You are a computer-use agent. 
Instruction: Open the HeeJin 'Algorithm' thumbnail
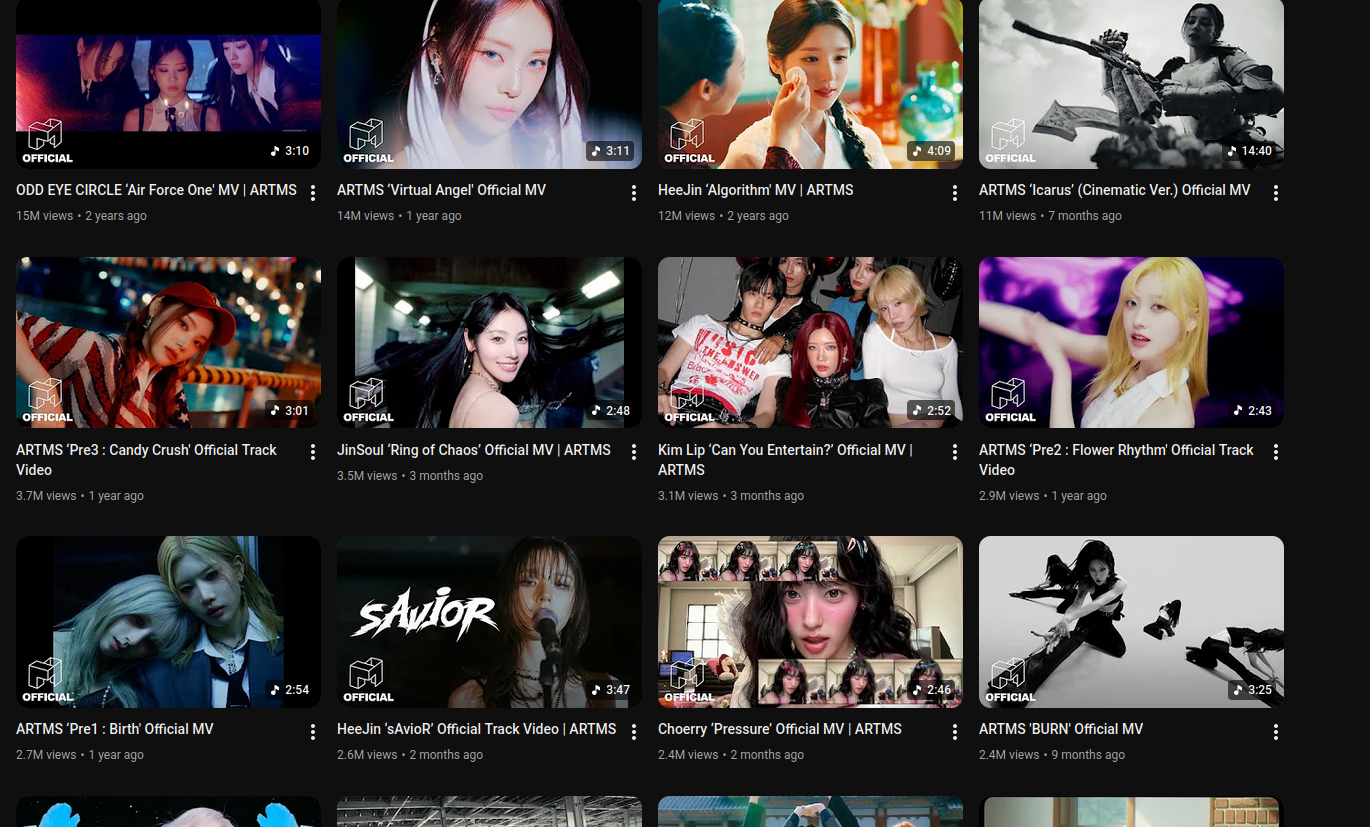(x=810, y=84)
